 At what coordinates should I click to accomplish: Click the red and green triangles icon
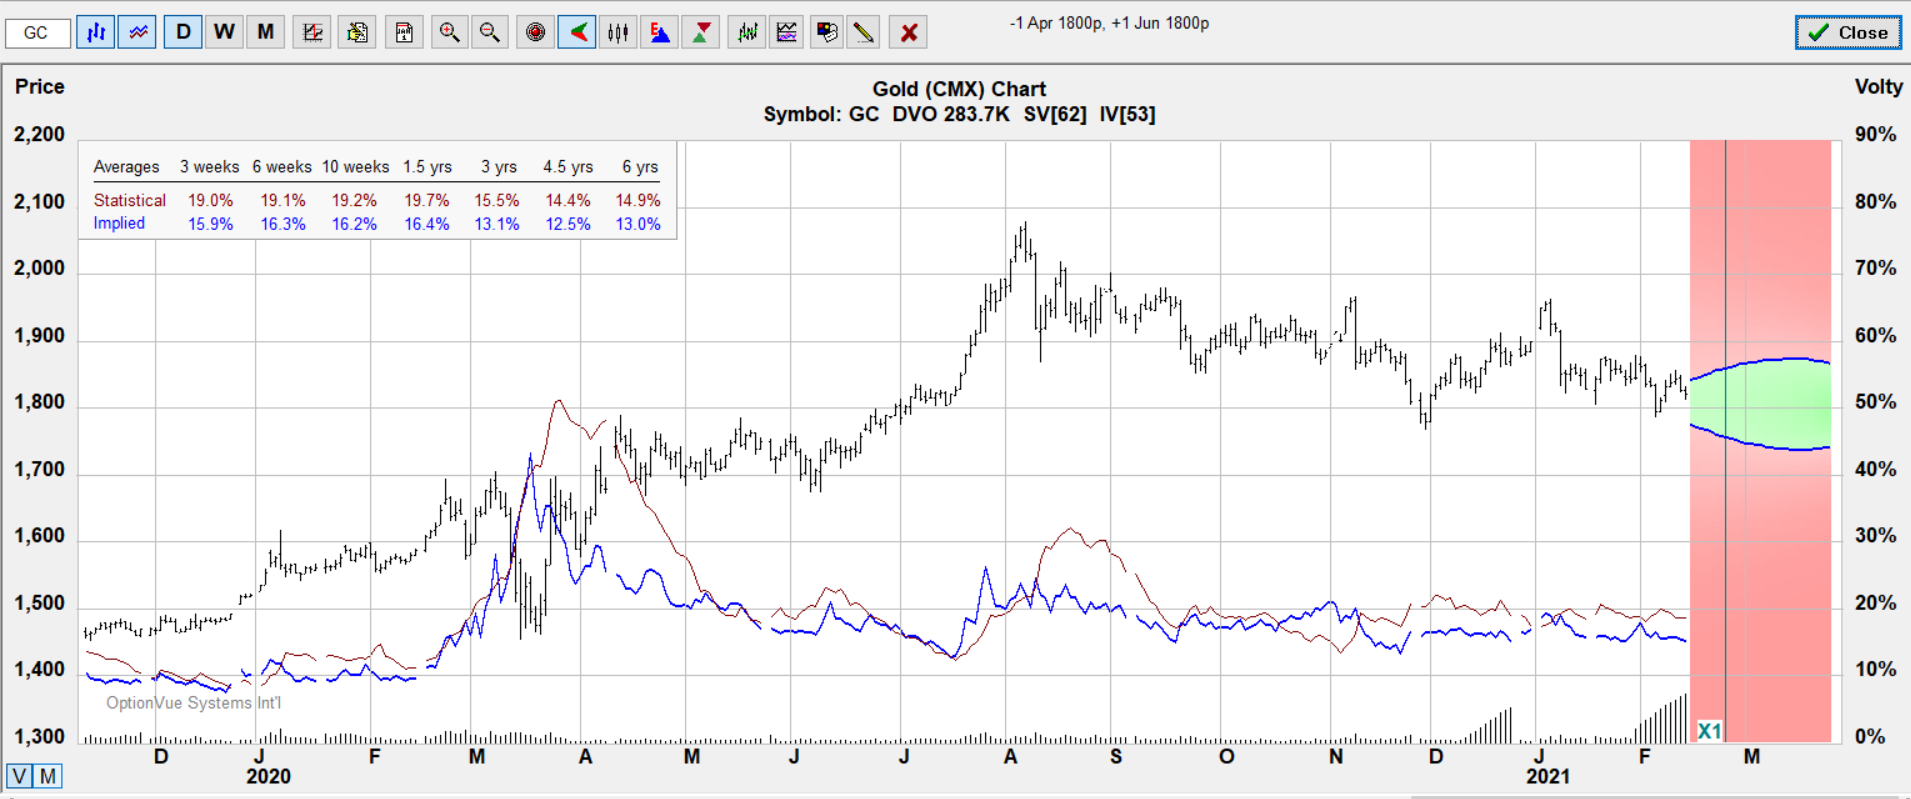[701, 33]
